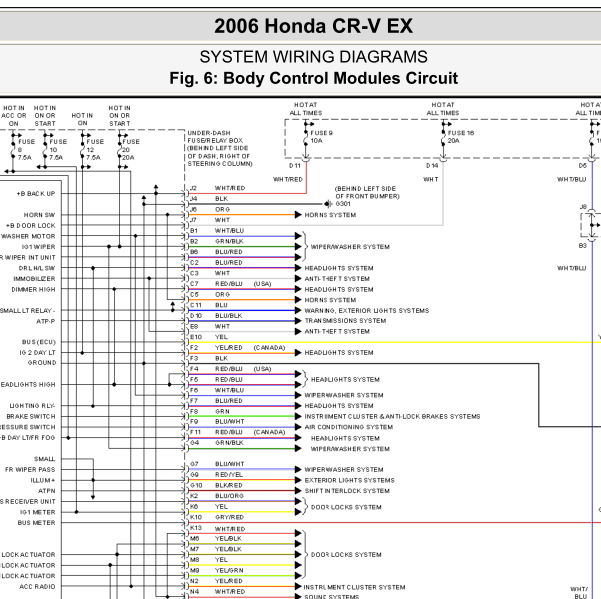
Task: Click "WARNING, EXTERIOR LIGHTS SYSTEMS" reference
Action: click(x=366, y=310)
